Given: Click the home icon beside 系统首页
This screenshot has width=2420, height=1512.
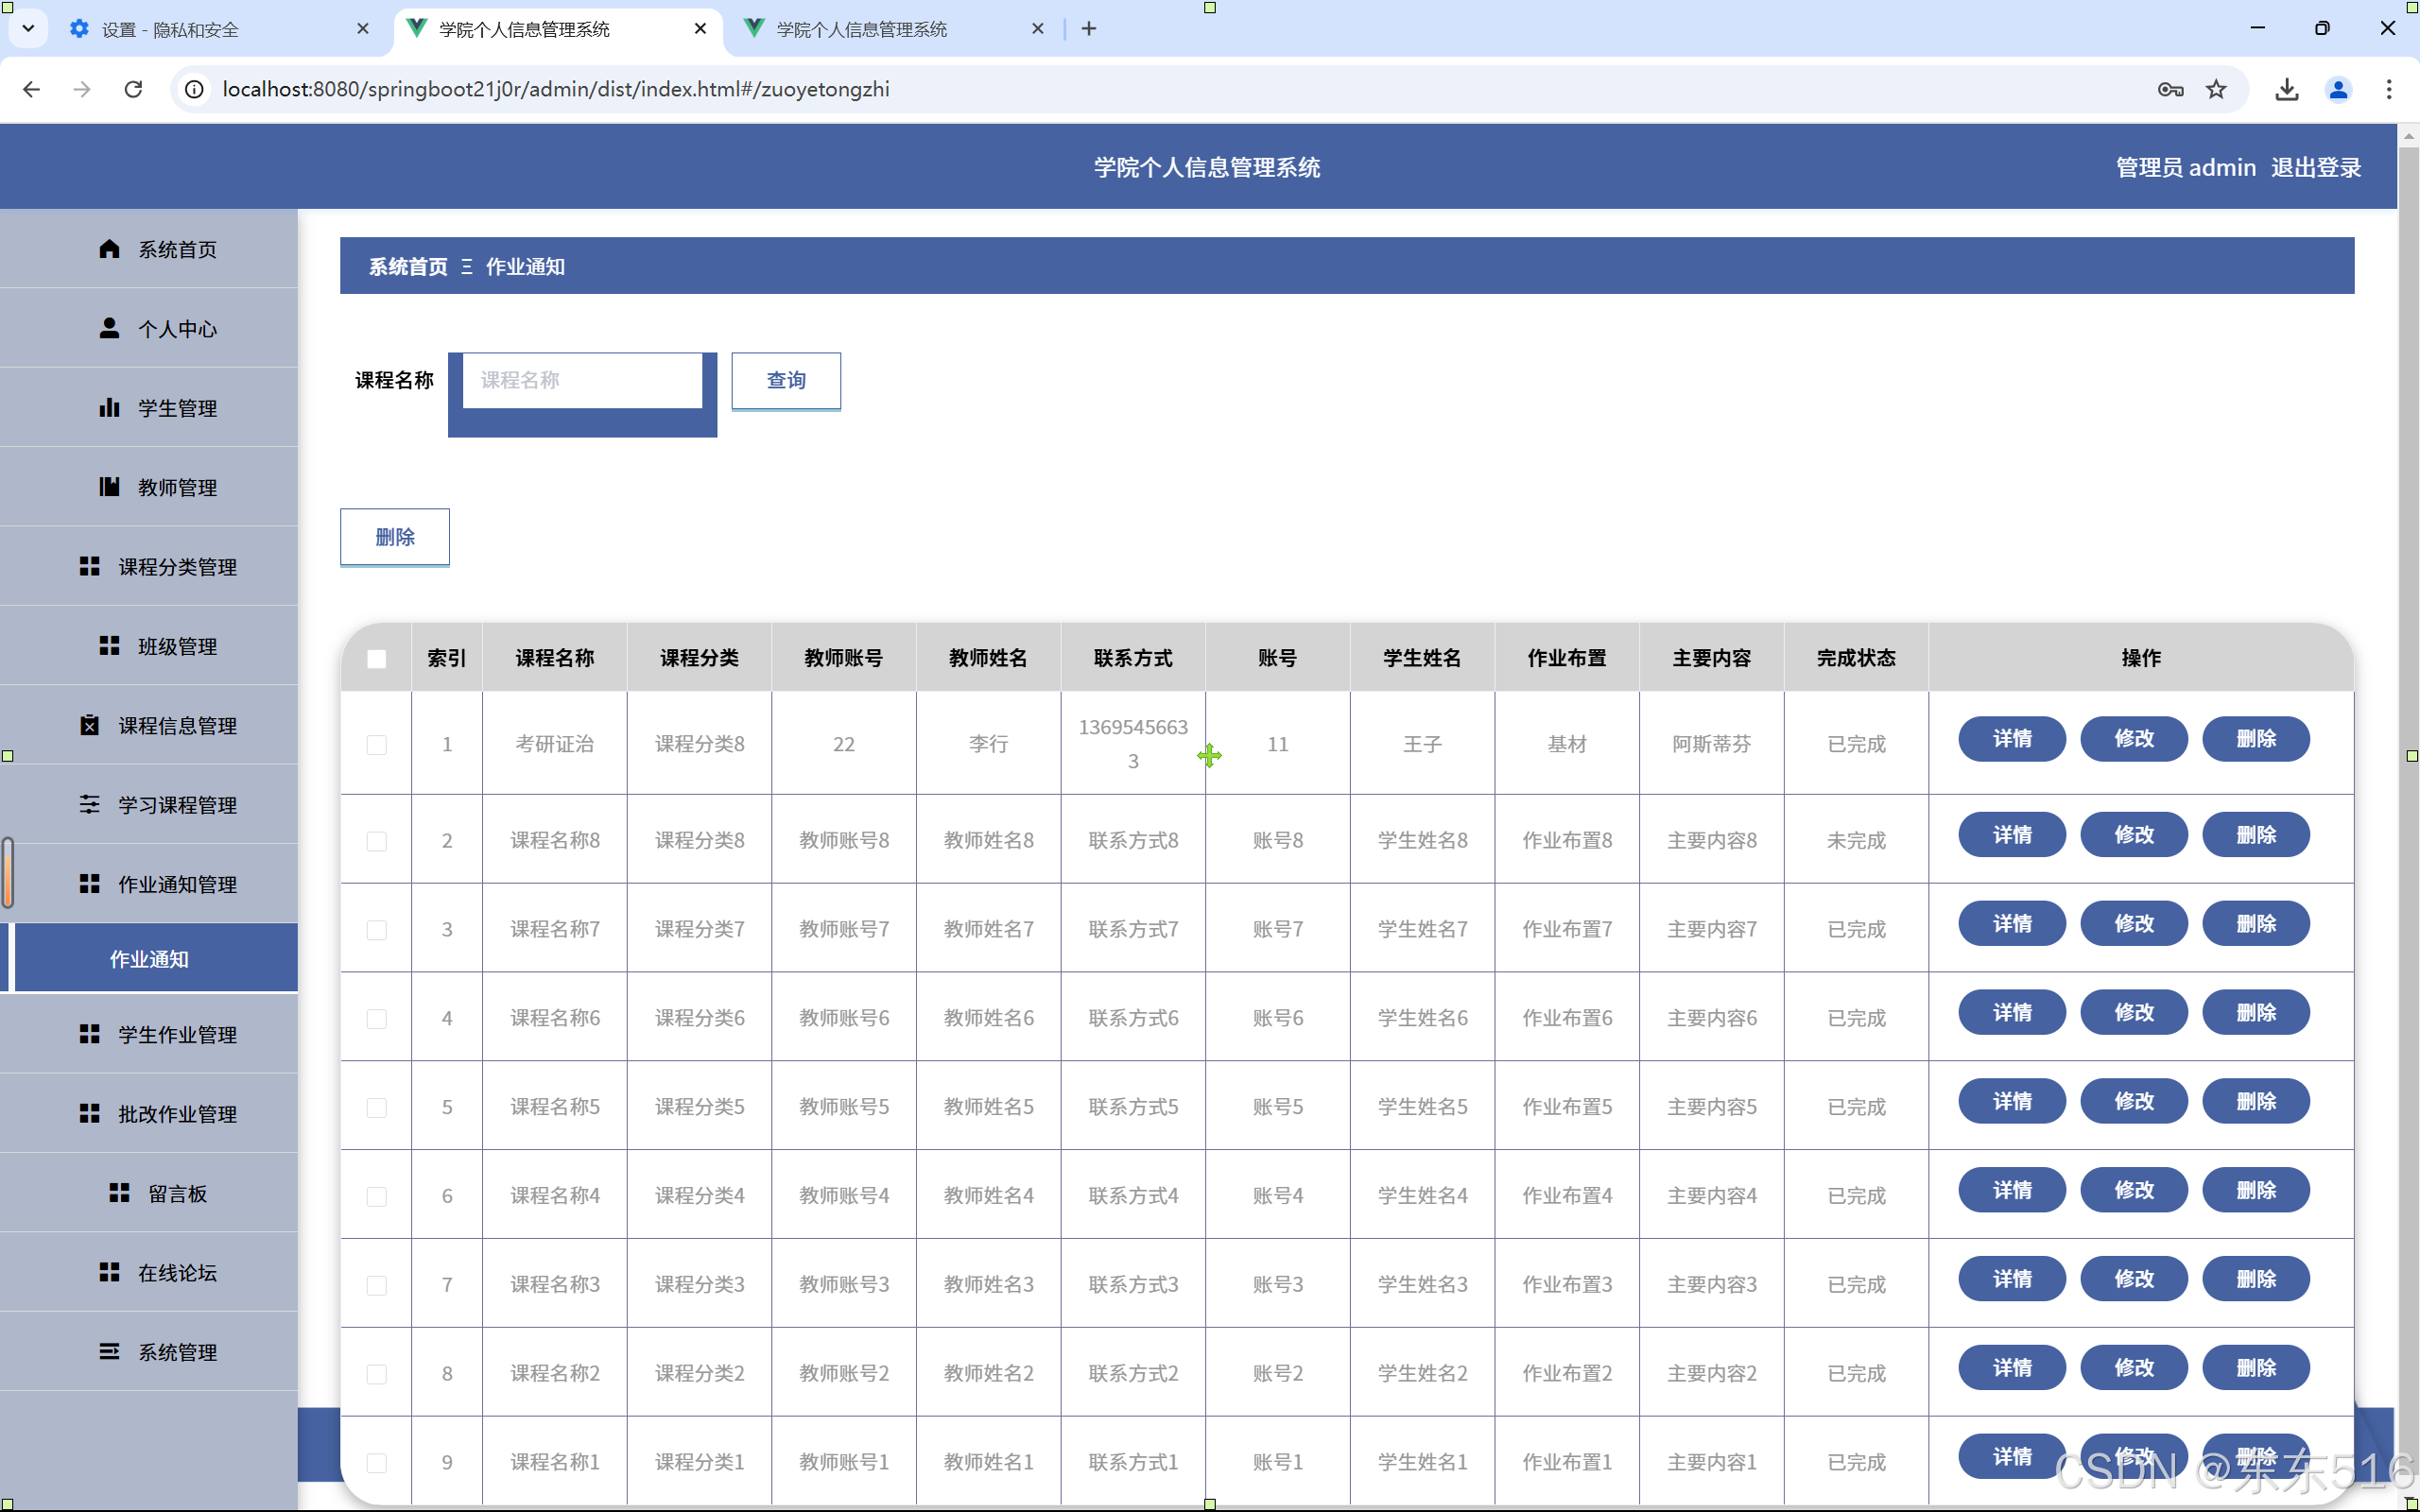Looking at the screenshot, I should [x=110, y=248].
